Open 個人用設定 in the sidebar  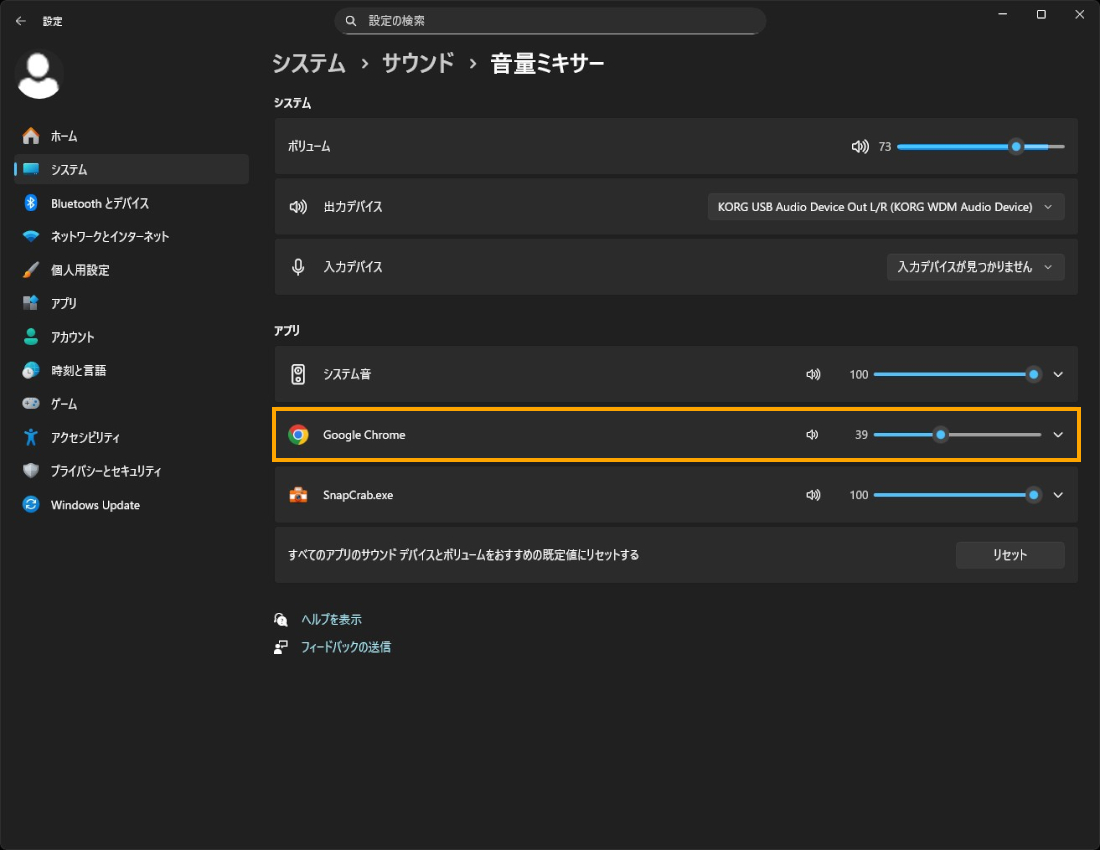point(132,270)
